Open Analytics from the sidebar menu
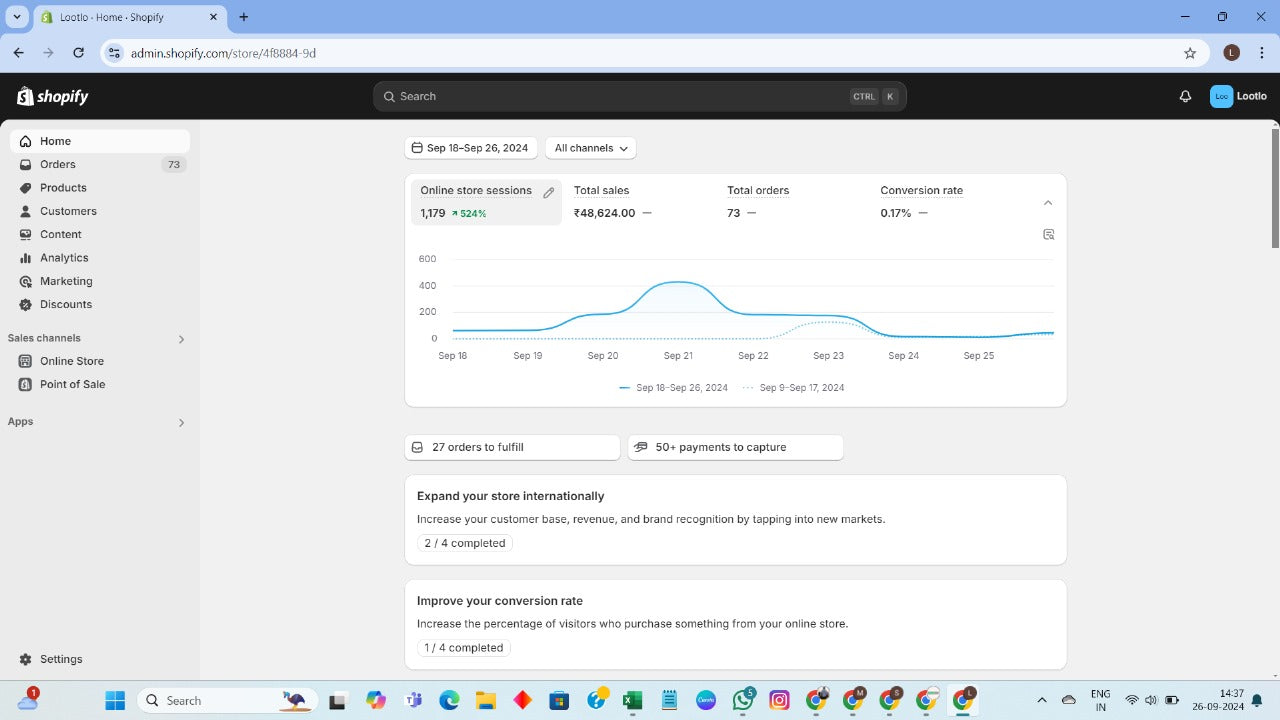Viewport: 1280px width, 720px height. 64,258
